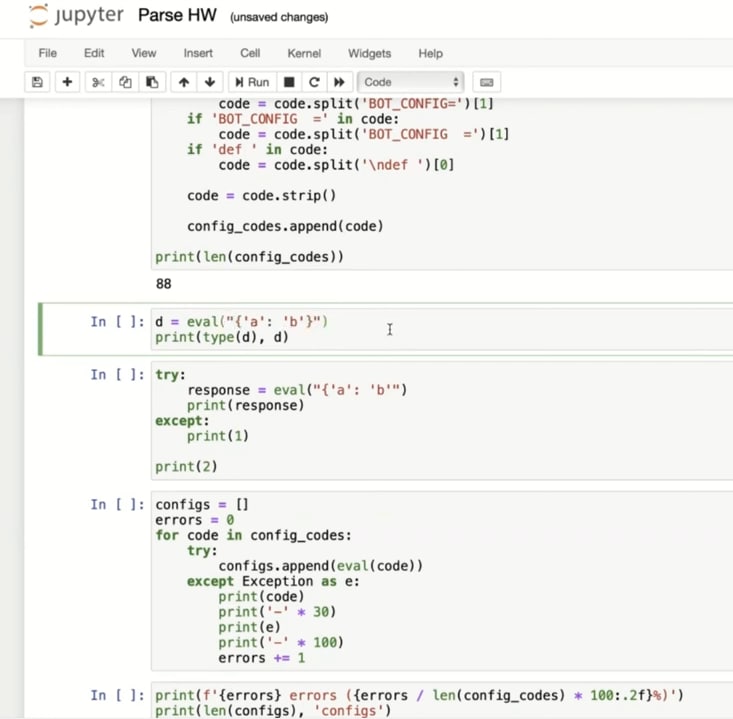Open the Widgets menu

point(369,53)
